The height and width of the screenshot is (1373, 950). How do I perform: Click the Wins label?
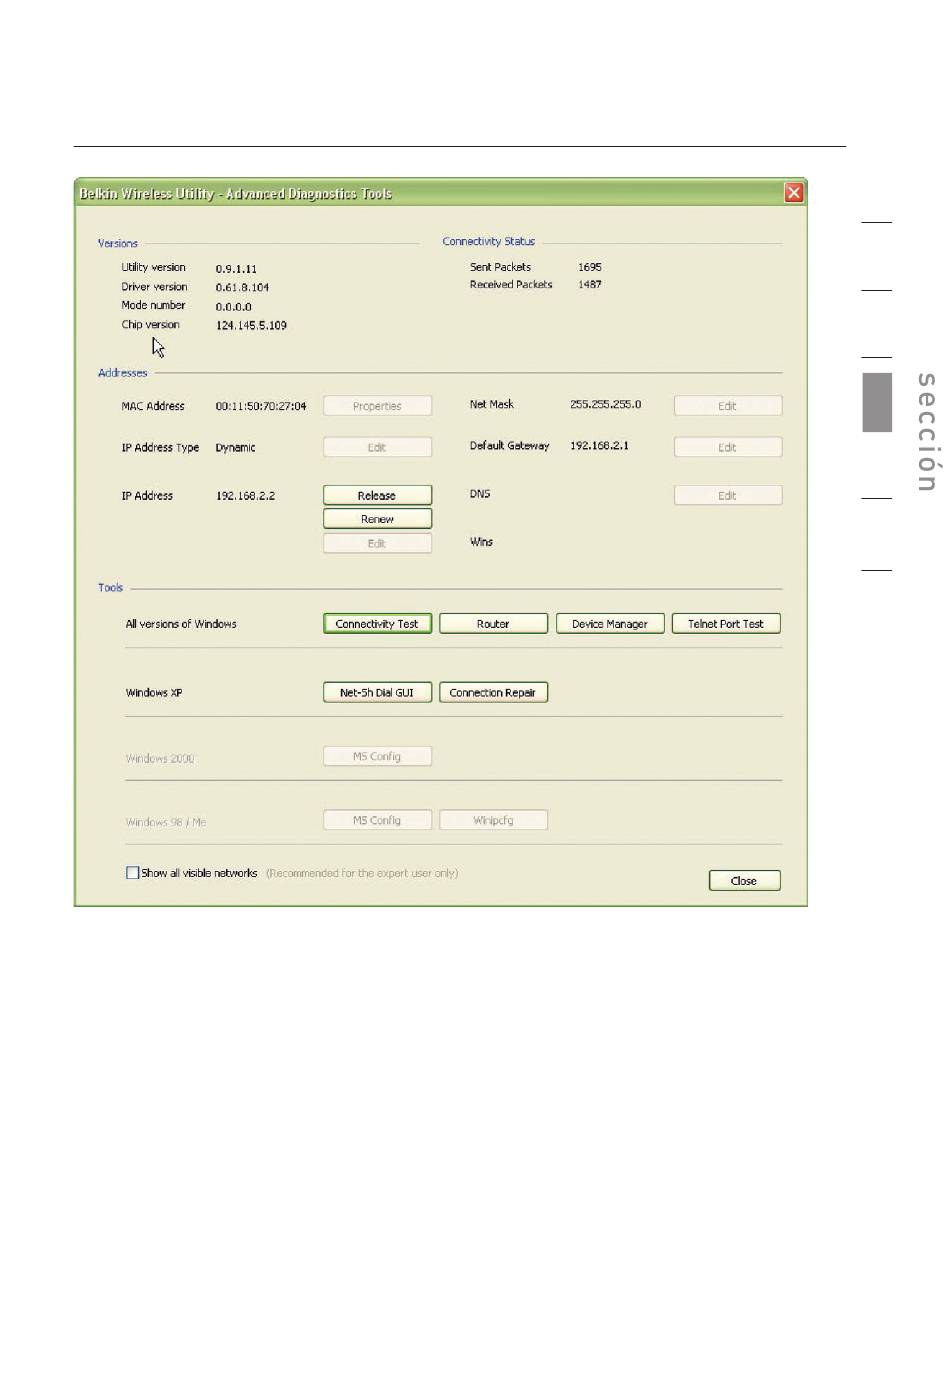(481, 542)
